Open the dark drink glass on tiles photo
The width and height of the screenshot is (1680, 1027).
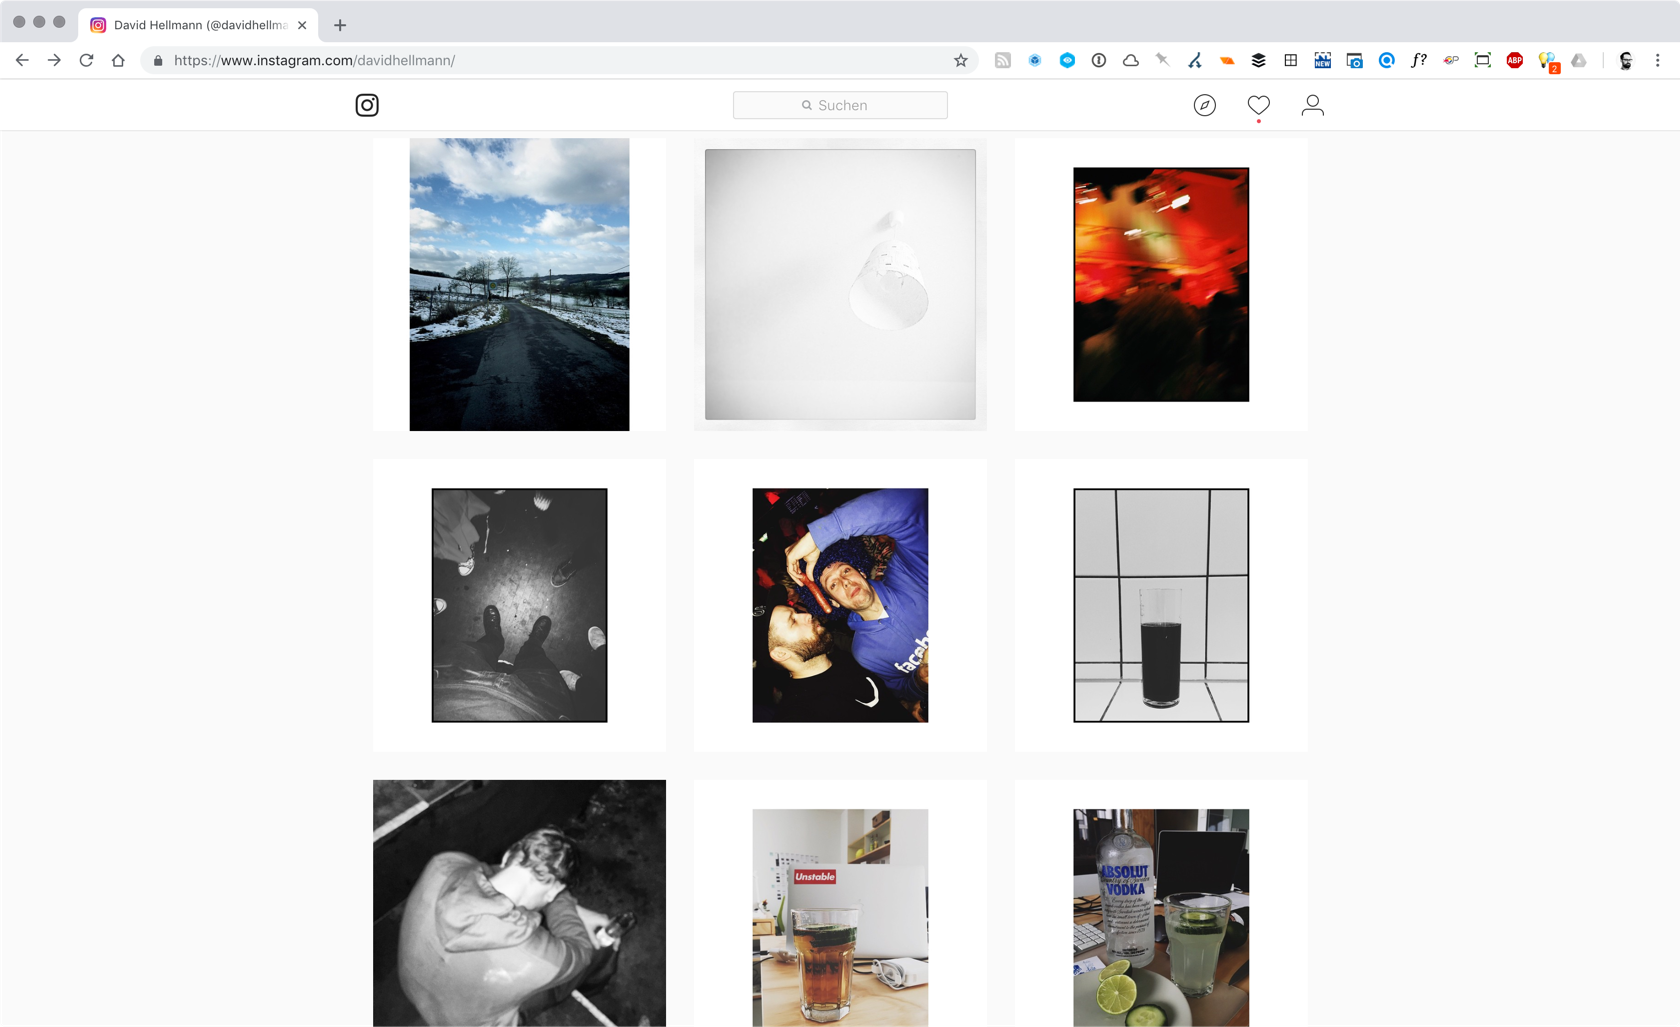1161,605
